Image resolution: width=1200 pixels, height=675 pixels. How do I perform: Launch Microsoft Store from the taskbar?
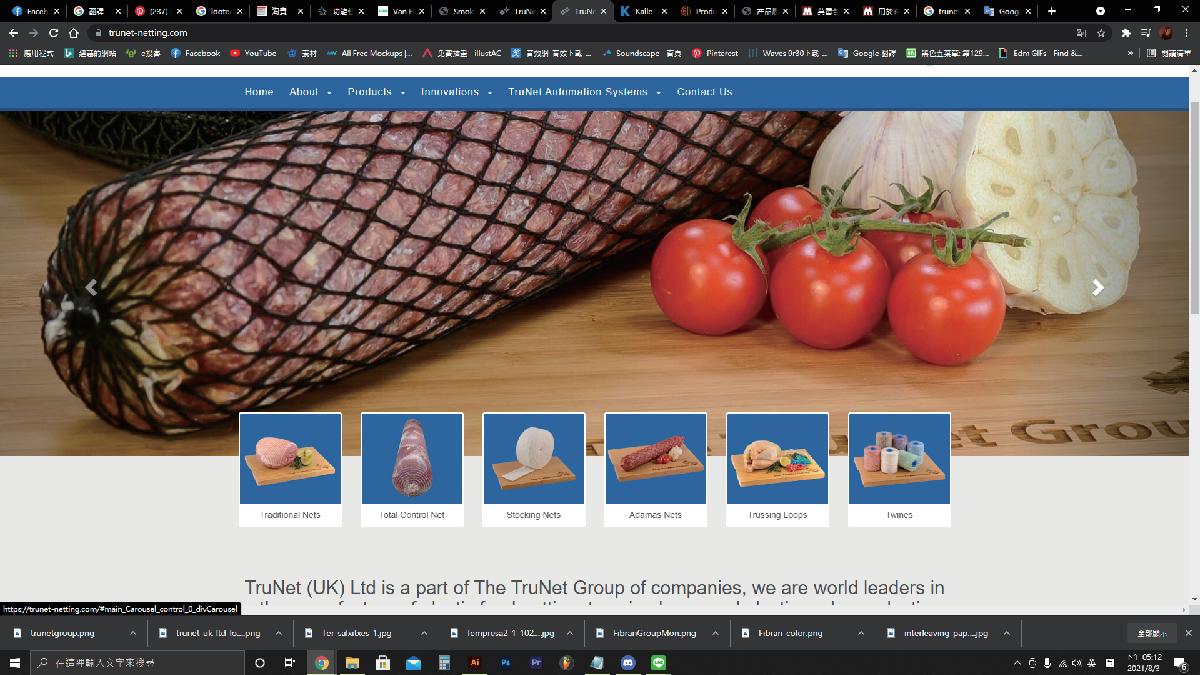pos(383,663)
